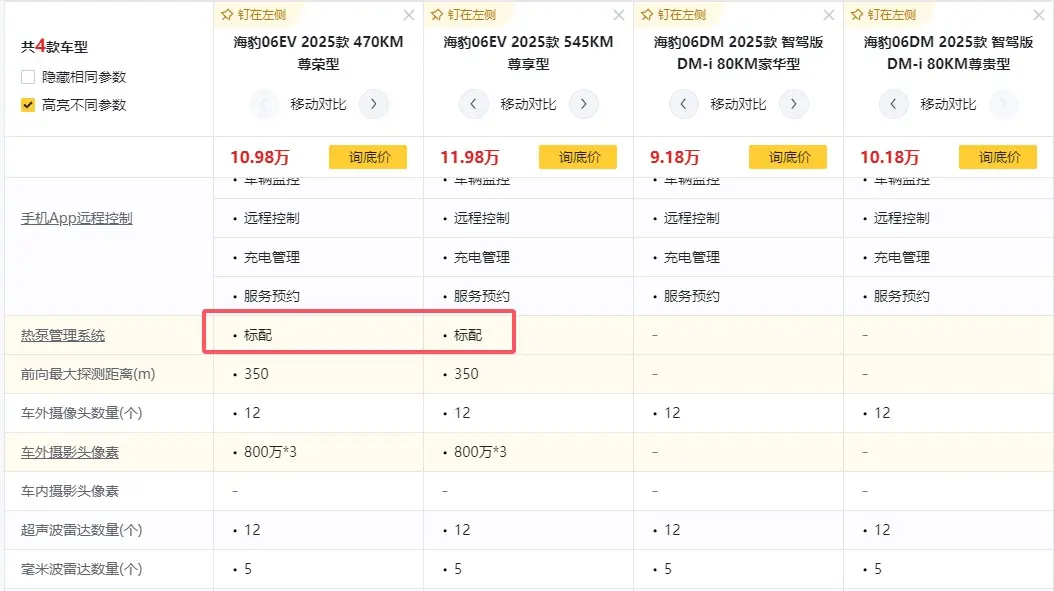Move 470KM 尊荣型 column to the left
Screen dimensions: 1054x591
point(264,104)
